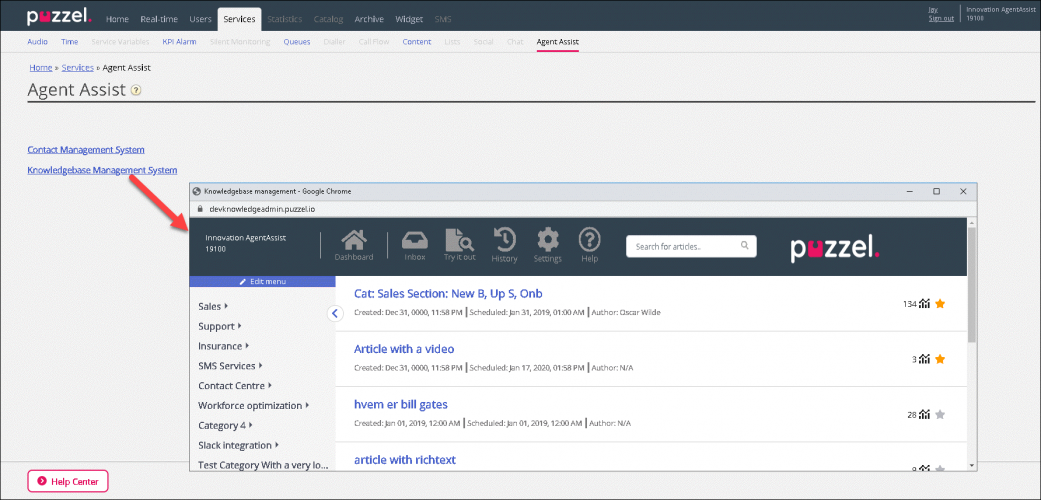1041x500 pixels.
Task: Click the Joy user name link
Action: 933,9
